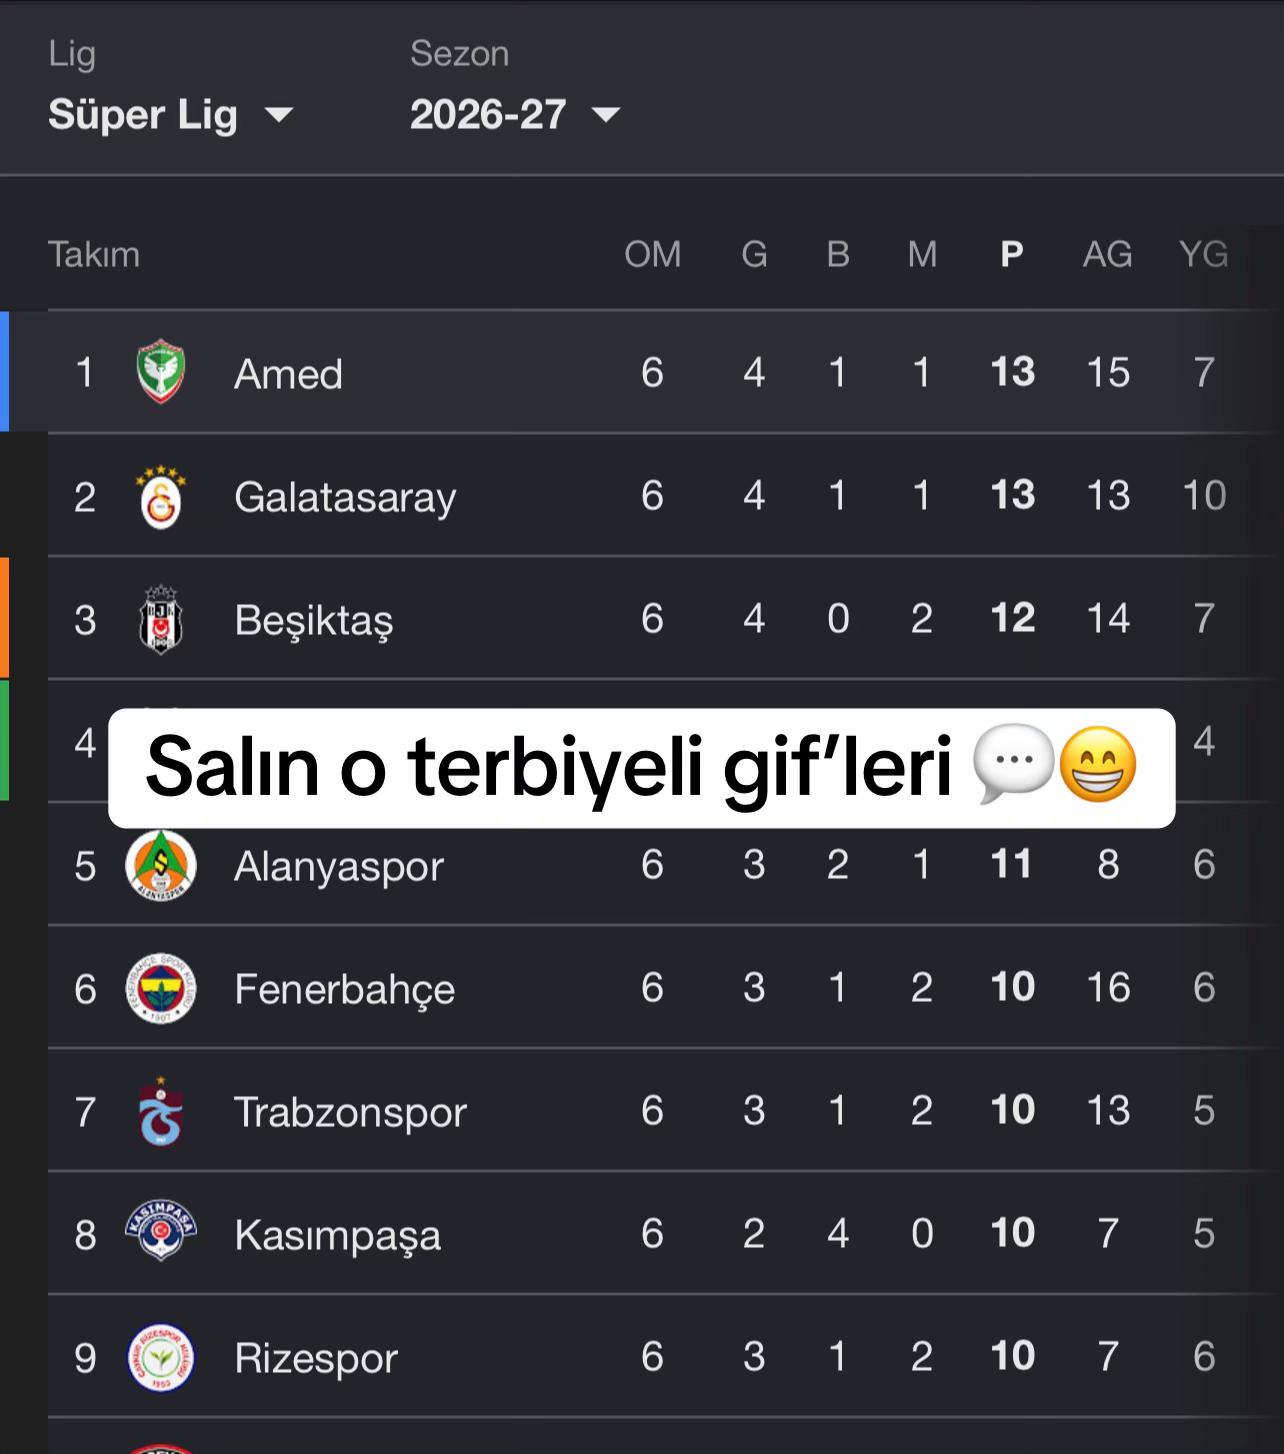Screen dimensions: 1284x1454
Task: Select the AG goals scored column header
Action: (1108, 254)
